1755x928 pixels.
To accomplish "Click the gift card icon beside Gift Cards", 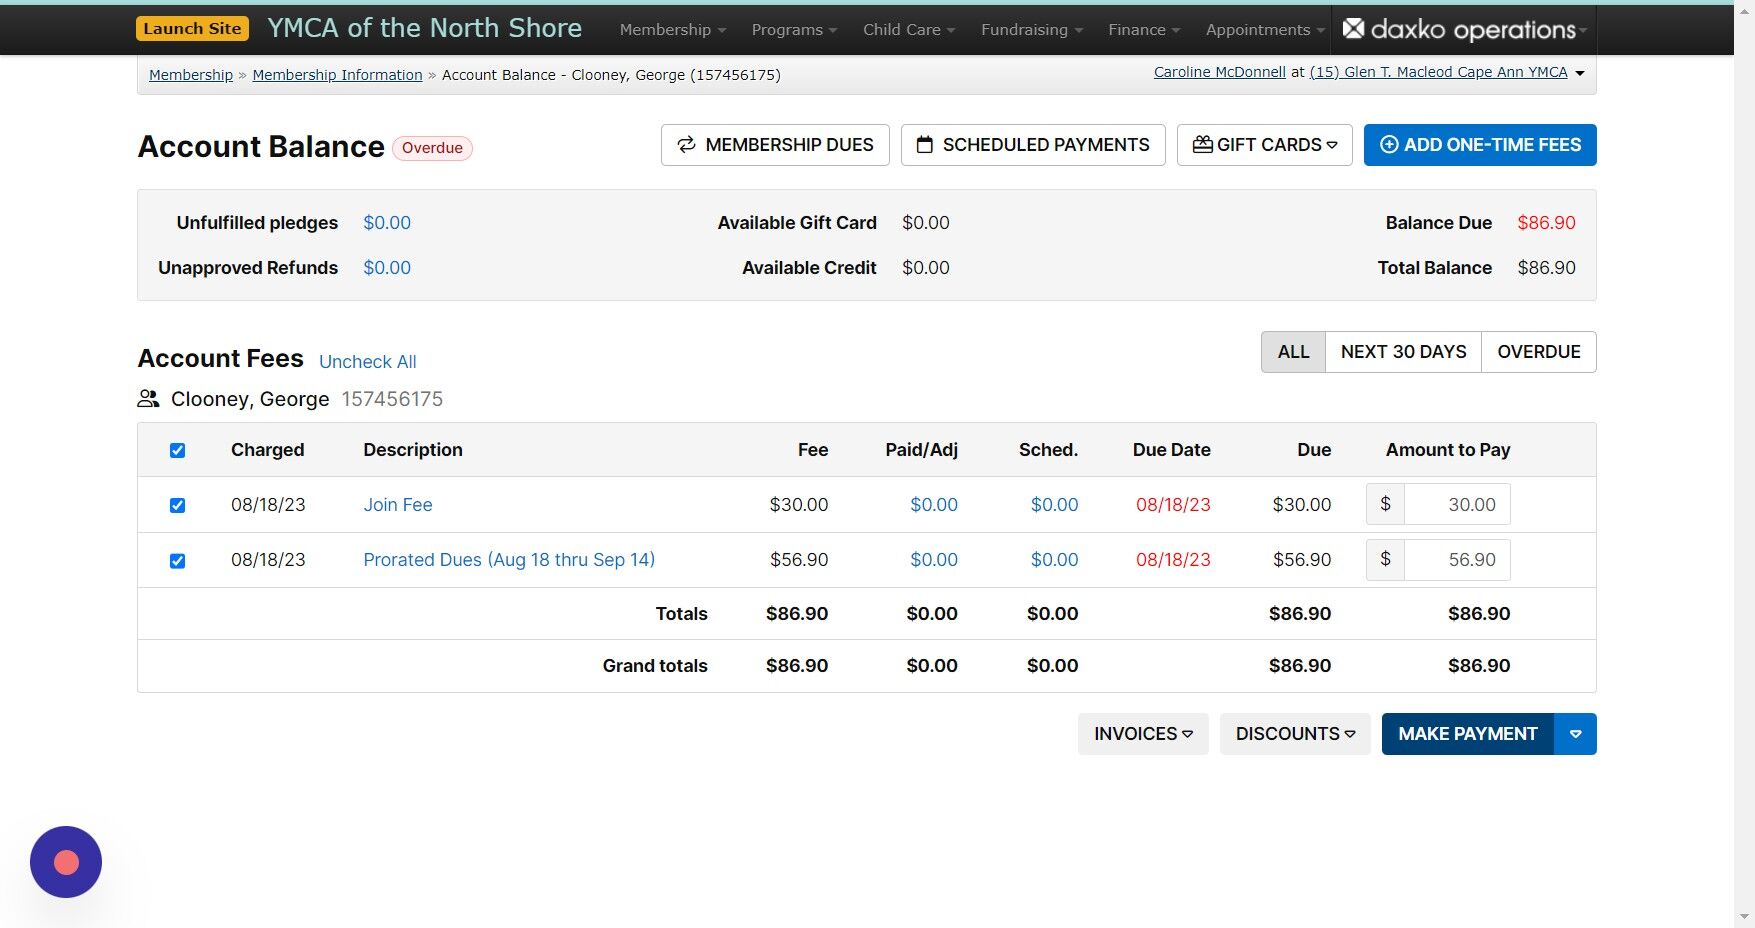I will coord(1203,144).
